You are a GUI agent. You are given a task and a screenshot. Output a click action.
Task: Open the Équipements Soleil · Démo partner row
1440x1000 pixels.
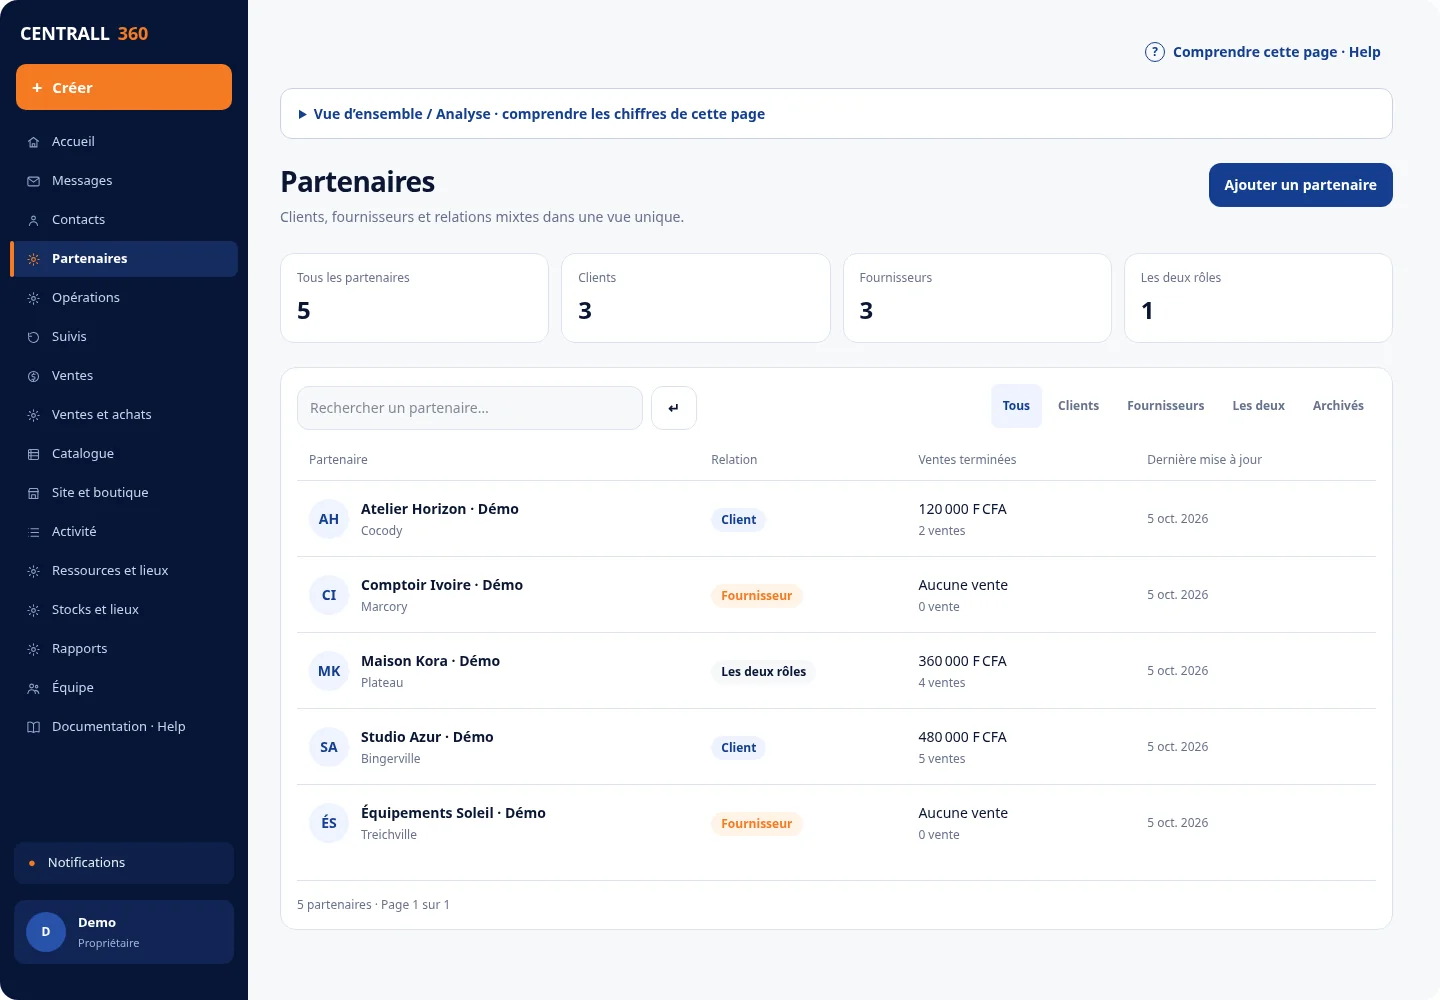[836, 823]
